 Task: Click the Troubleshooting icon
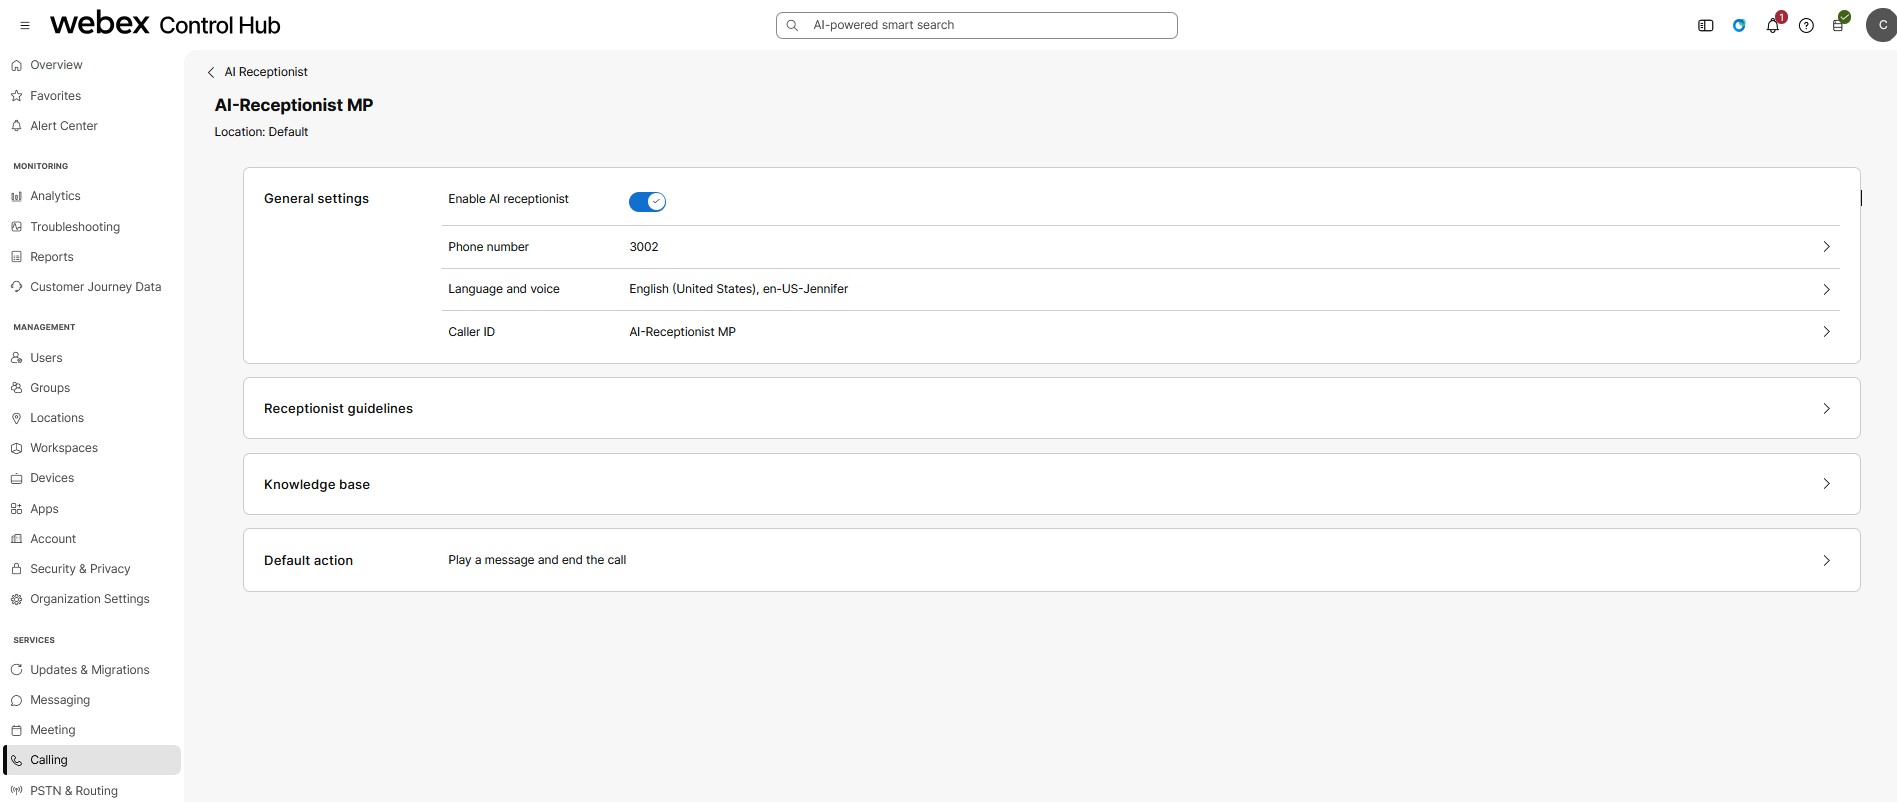(16, 227)
